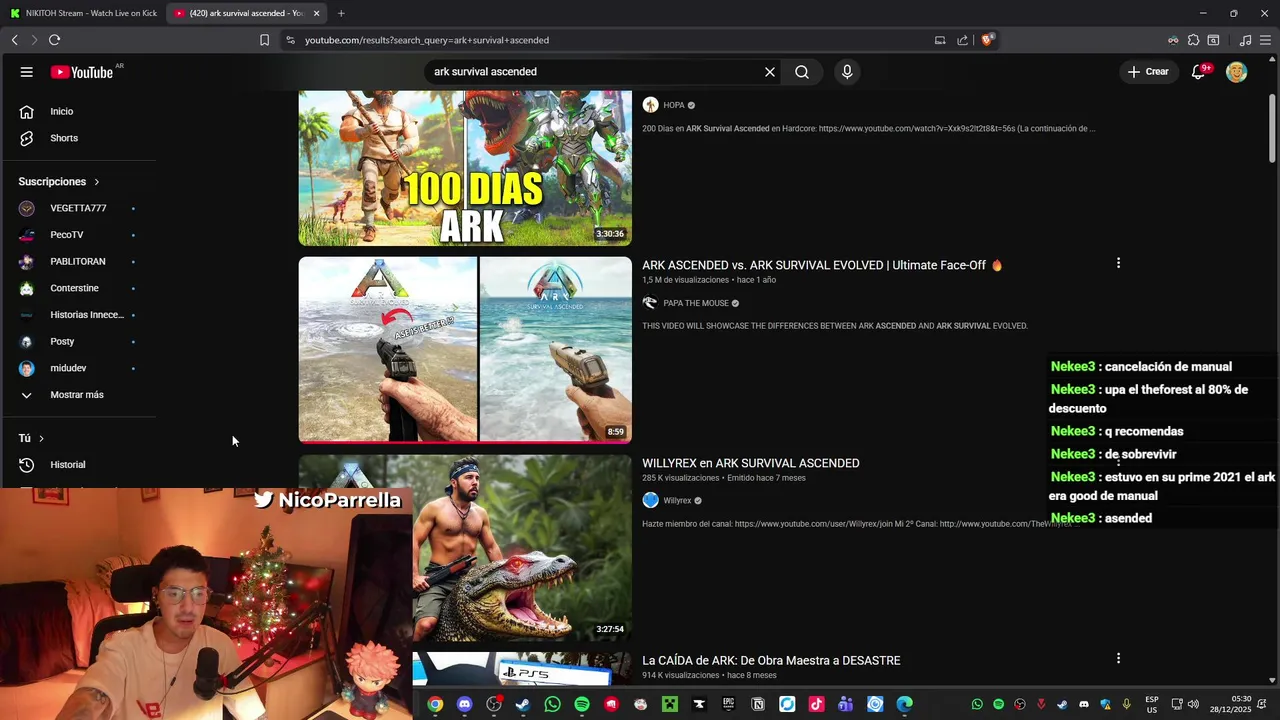The width and height of the screenshot is (1280, 720).
Task: Launch Minecraft from the taskbar
Action: (670, 704)
